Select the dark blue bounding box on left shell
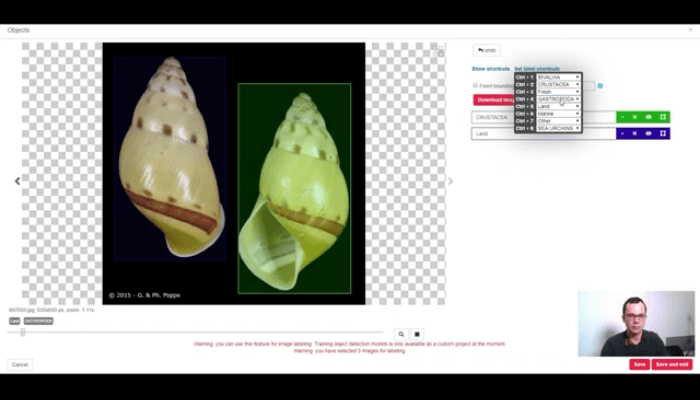Image resolution: width=700 pixels, height=400 pixels. click(170, 158)
